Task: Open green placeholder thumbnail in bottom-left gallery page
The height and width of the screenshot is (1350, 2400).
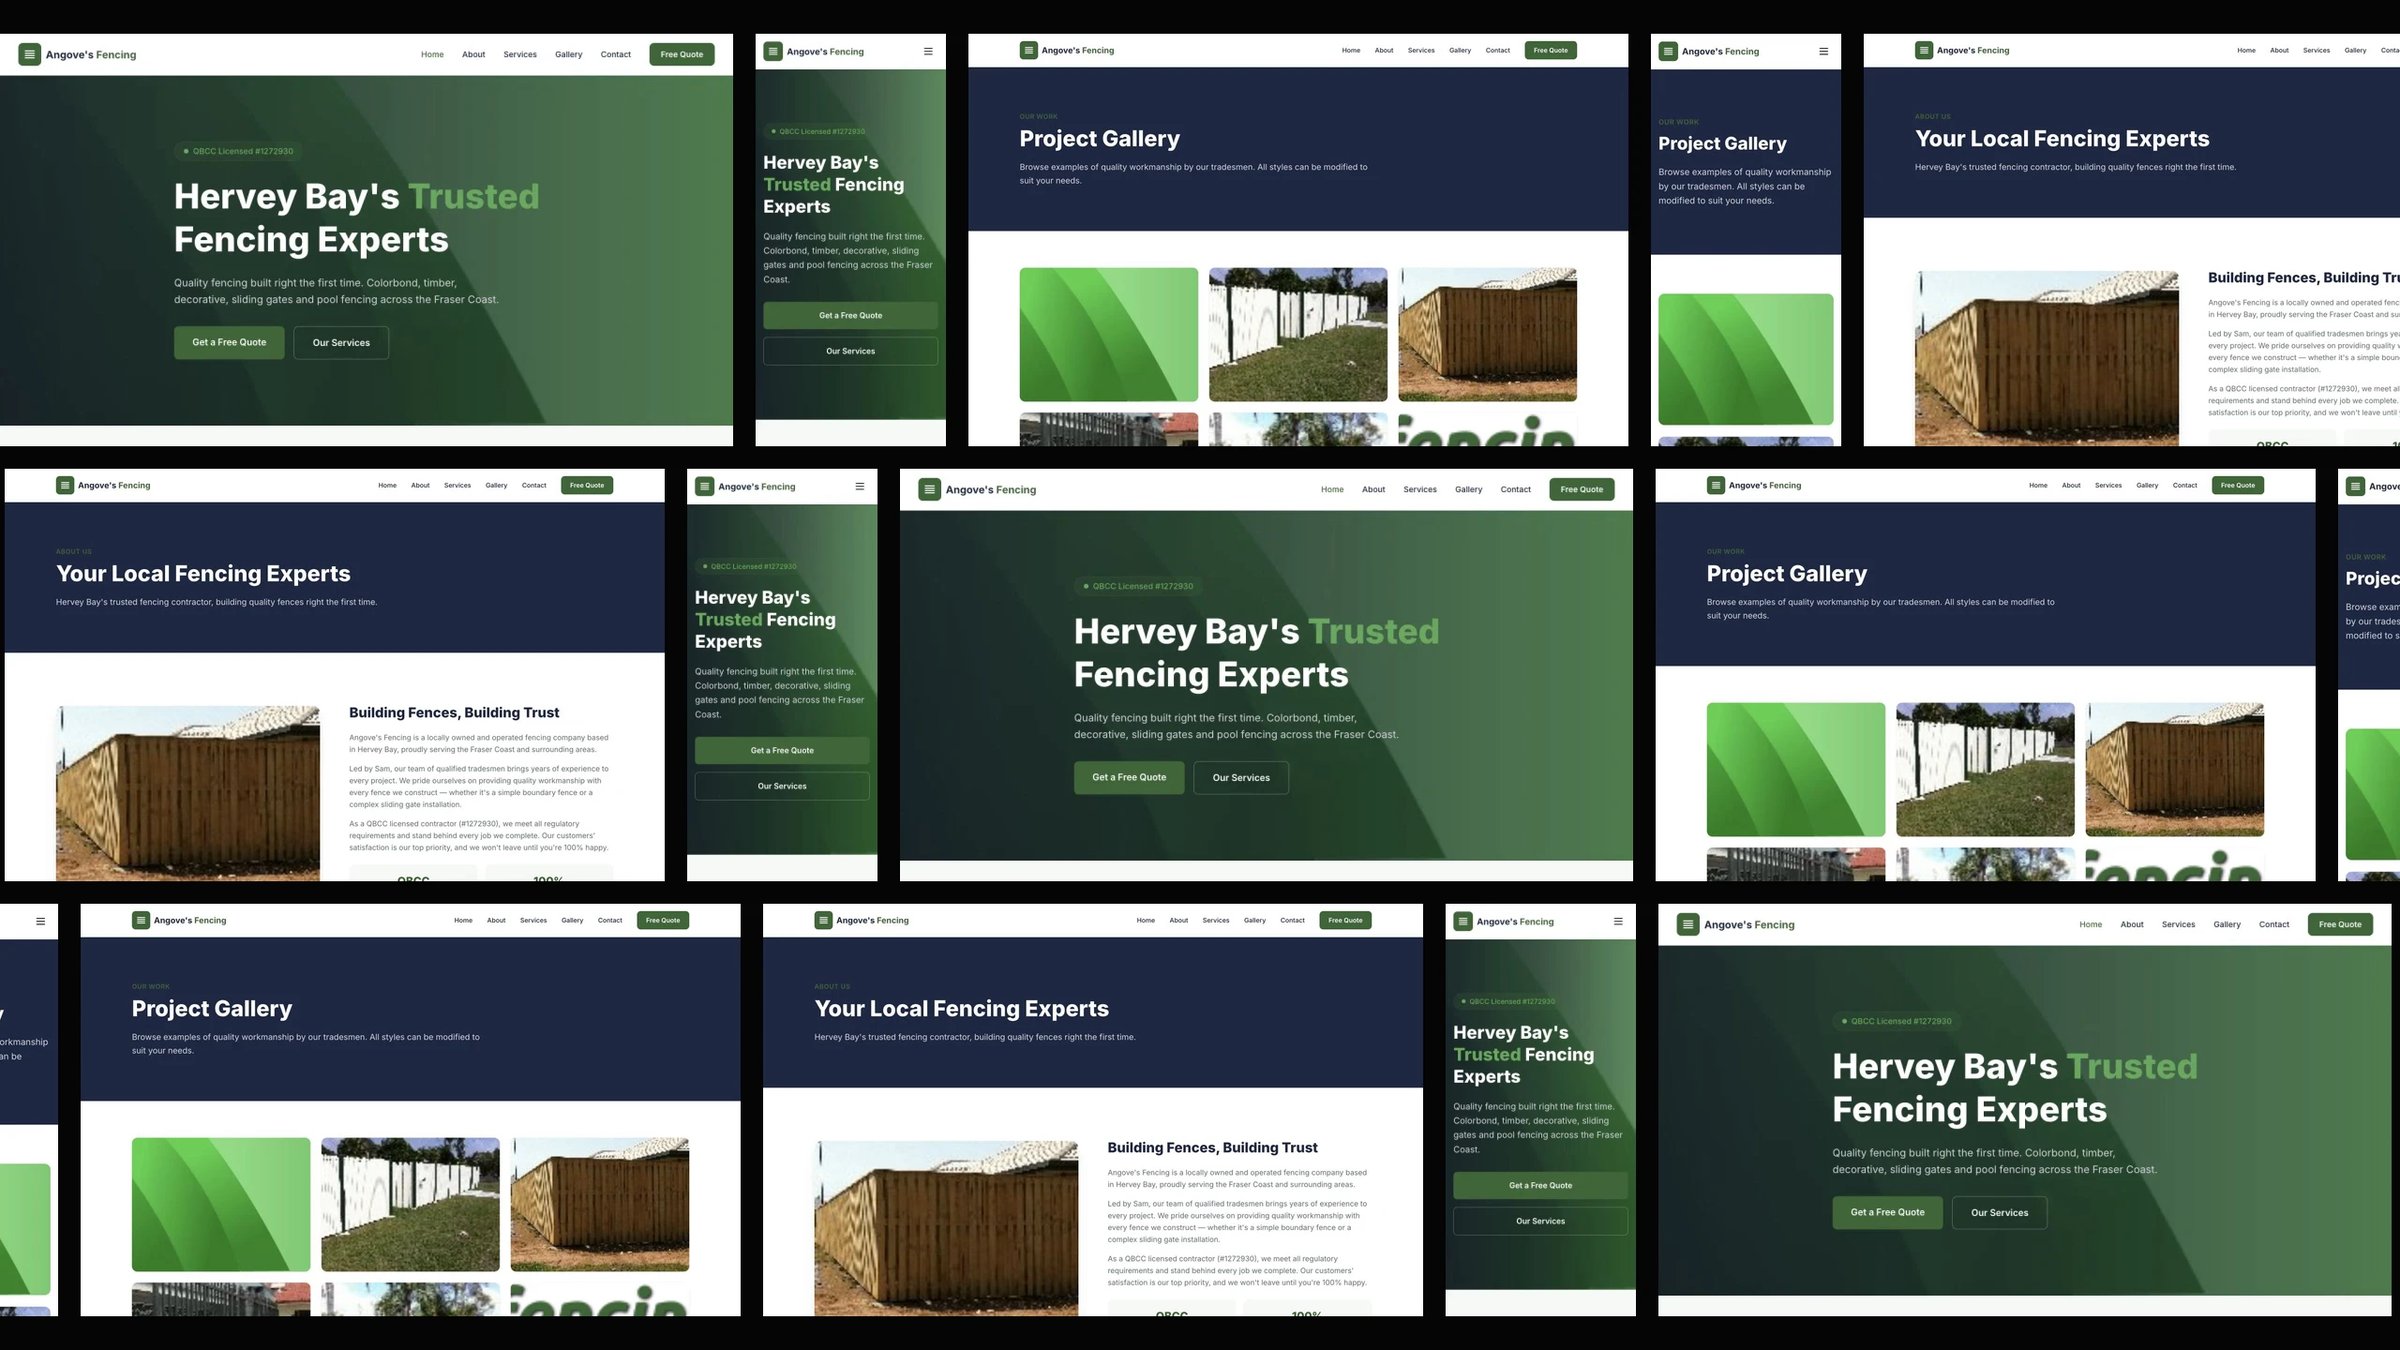Action: pyautogui.click(x=221, y=1204)
